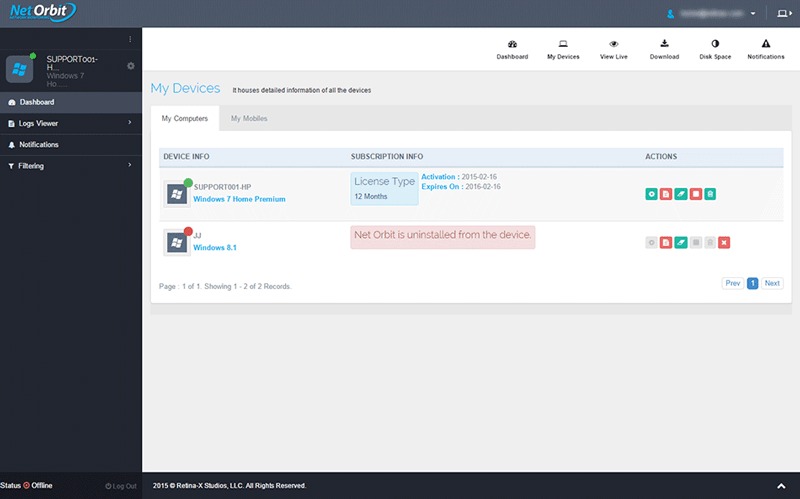Image resolution: width=800 pixels, height=499 pixels.
Task: Click green eraser action for SUPPORT001-HP
Action: pyautogui.click(x=681, y=194)
